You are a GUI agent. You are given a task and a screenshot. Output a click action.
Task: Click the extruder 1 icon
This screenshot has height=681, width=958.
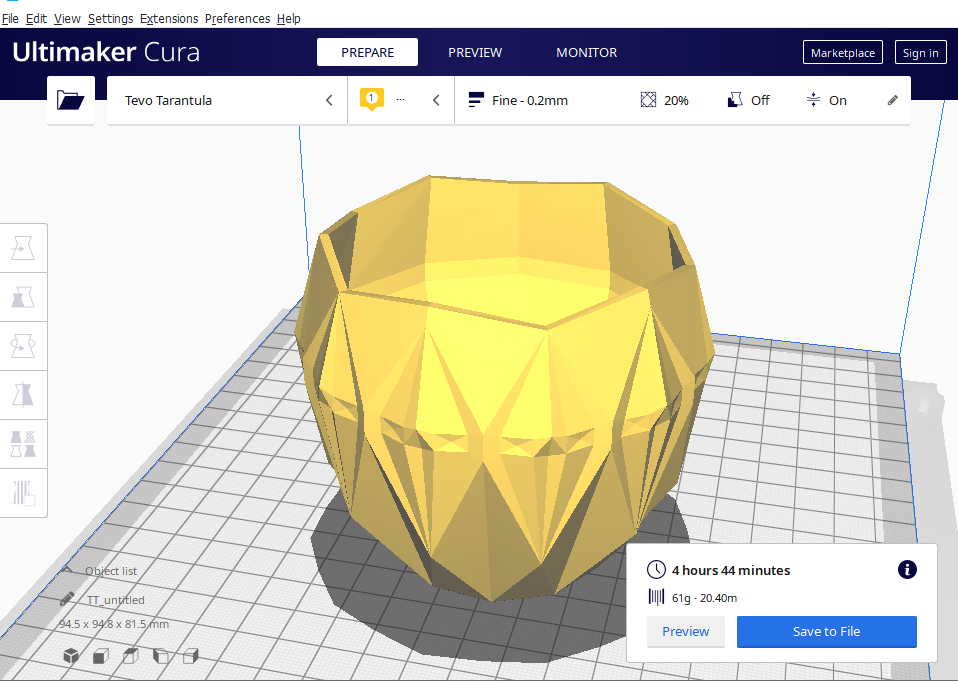[x=371, y=99]
